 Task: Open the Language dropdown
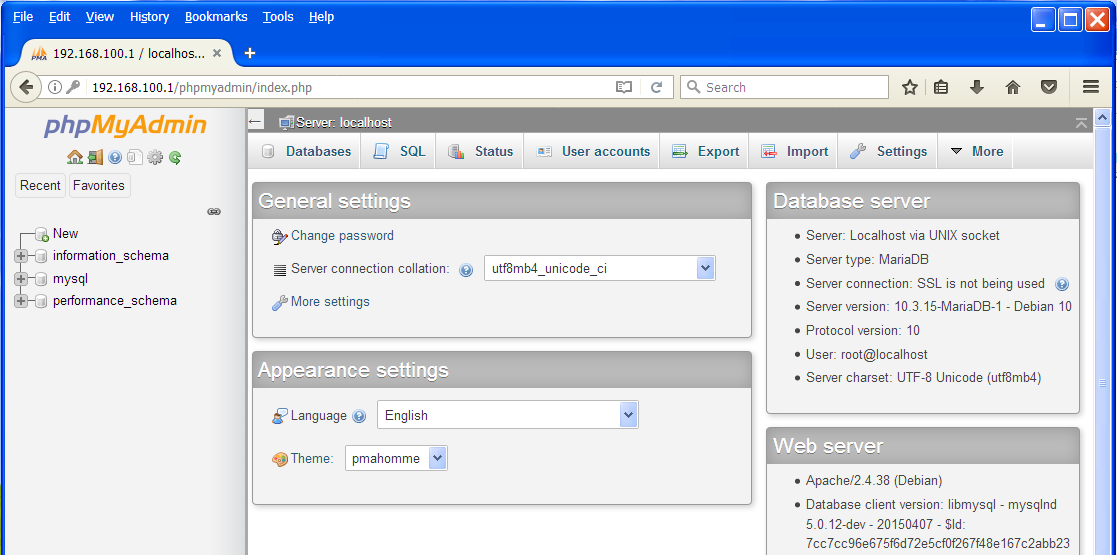pyautogui.click(x=507, y=415)
